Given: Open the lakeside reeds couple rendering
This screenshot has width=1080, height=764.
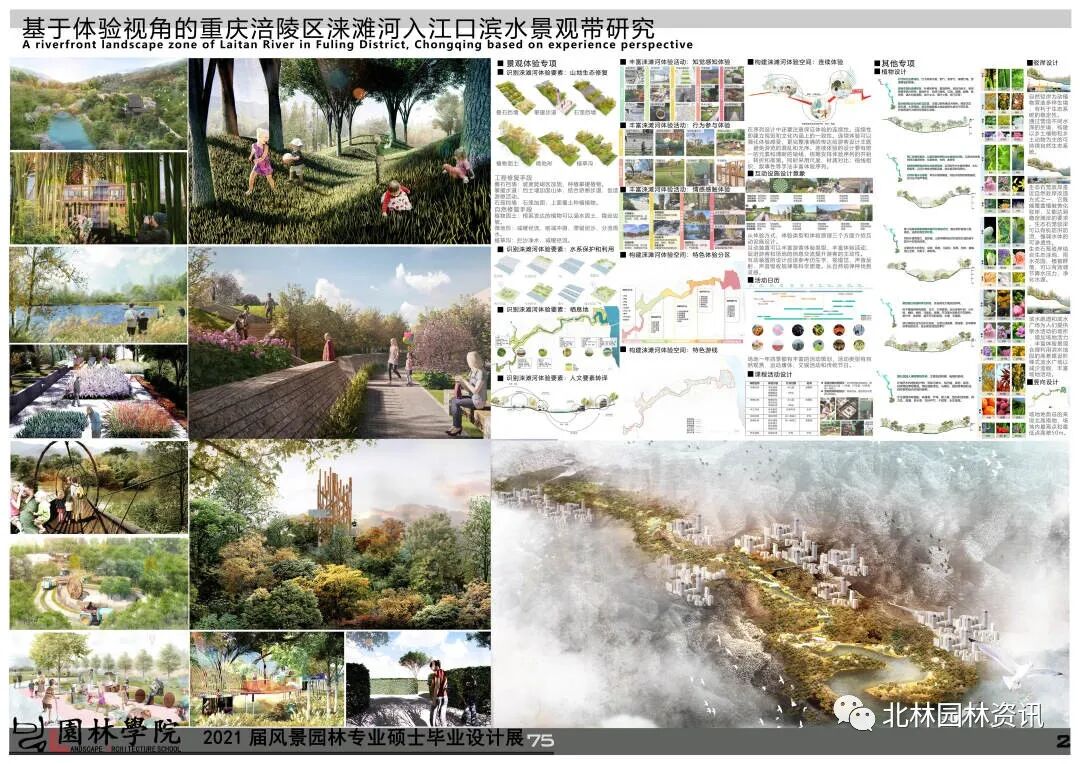Looking at the screenshot, I should click(98, 295).
